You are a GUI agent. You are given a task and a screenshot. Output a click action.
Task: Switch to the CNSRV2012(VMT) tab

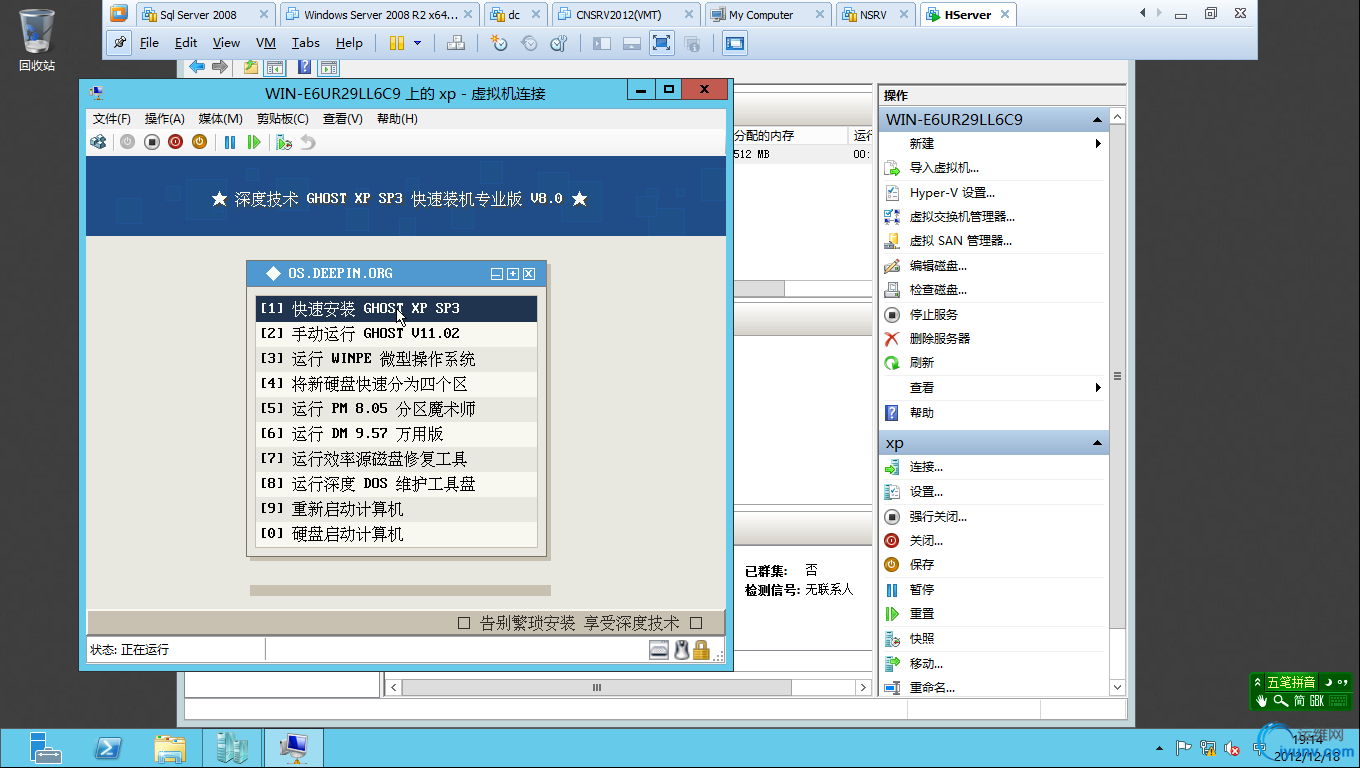pos(627,15)
